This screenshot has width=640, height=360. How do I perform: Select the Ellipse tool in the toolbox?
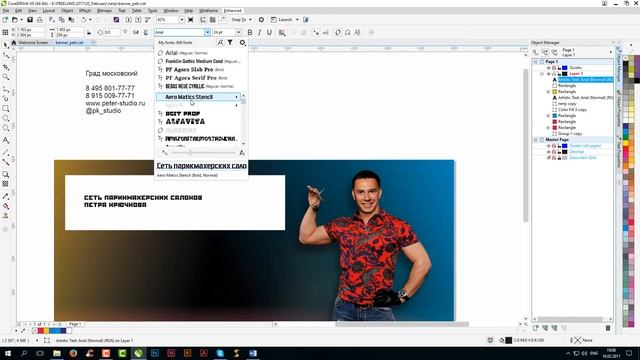coord(6,118)
